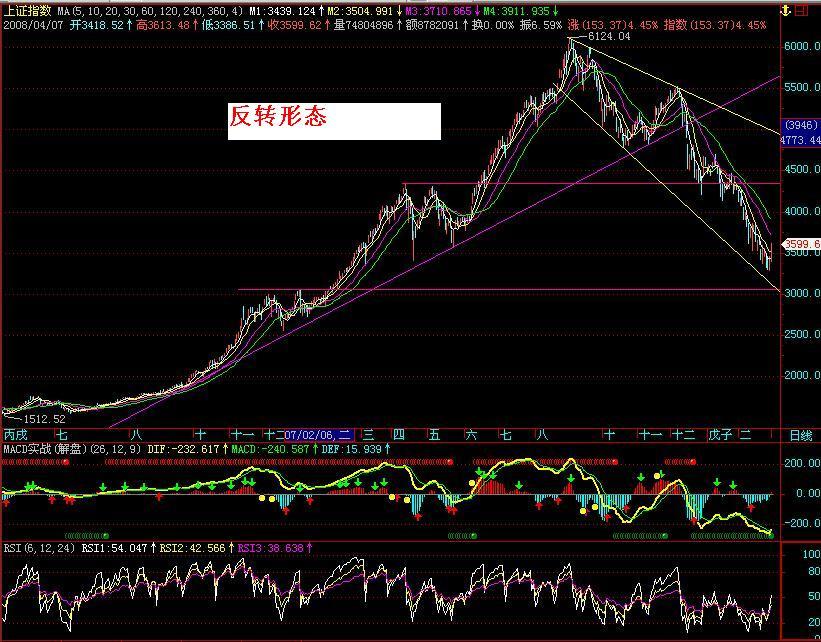Select the magenta horizontal line near 3000
The height and width of the screenshot is (642, 821).
pyautogui.click(x=508, y=289)
